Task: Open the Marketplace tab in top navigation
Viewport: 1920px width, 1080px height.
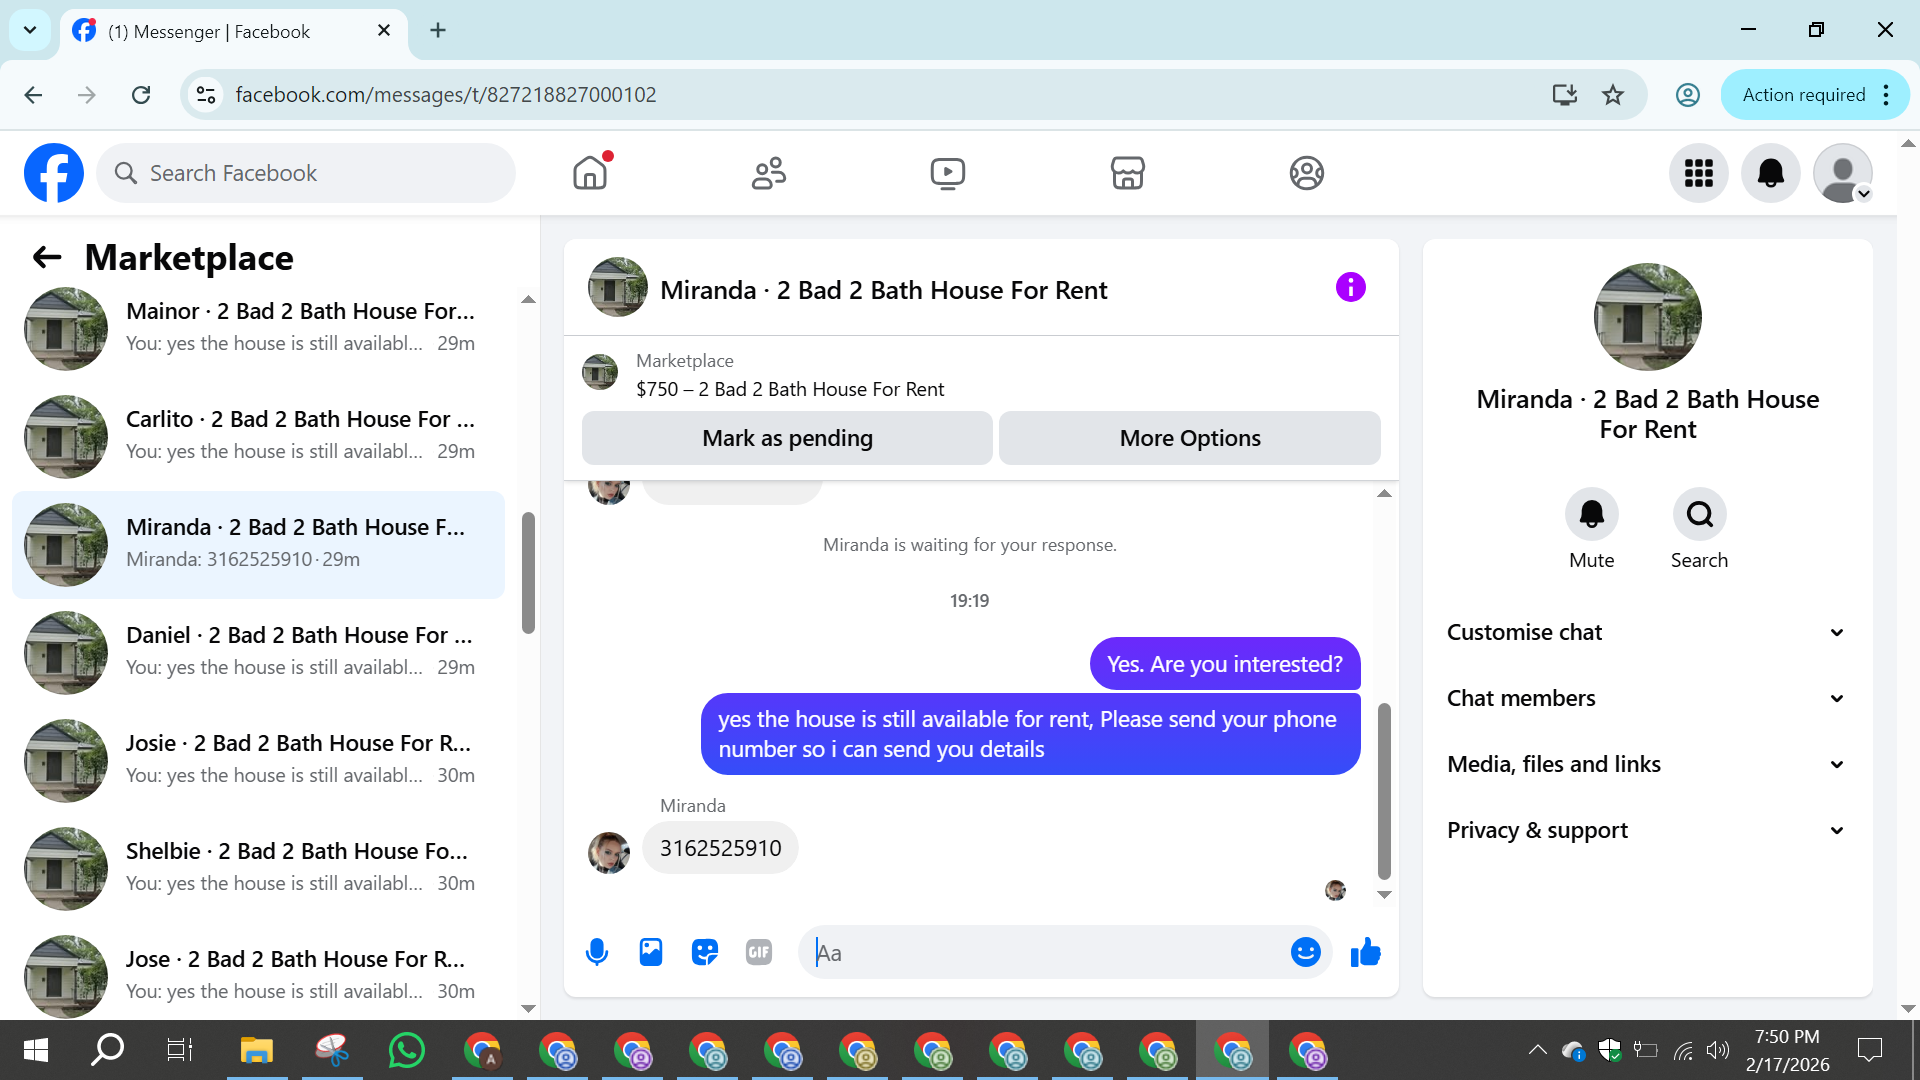Action: (1127, 173)
